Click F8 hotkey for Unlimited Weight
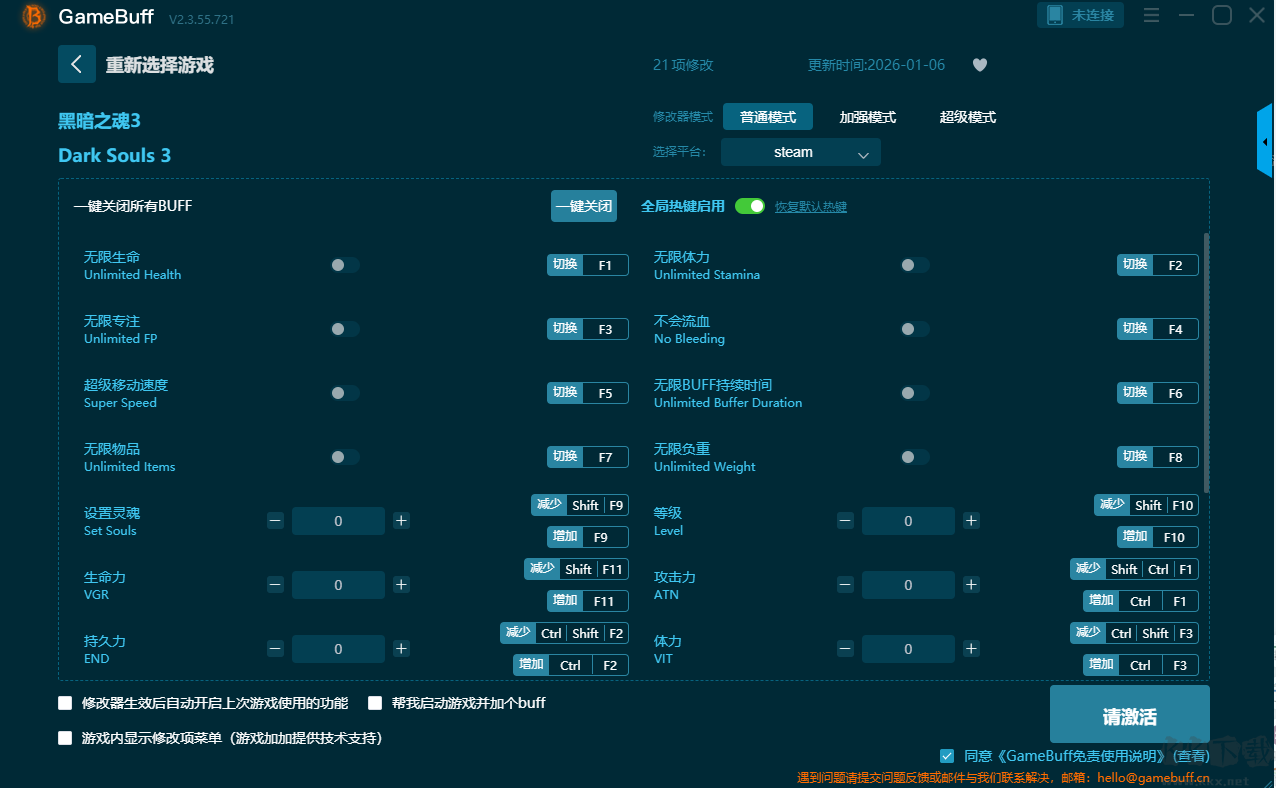 click(x=1175, y=457)
